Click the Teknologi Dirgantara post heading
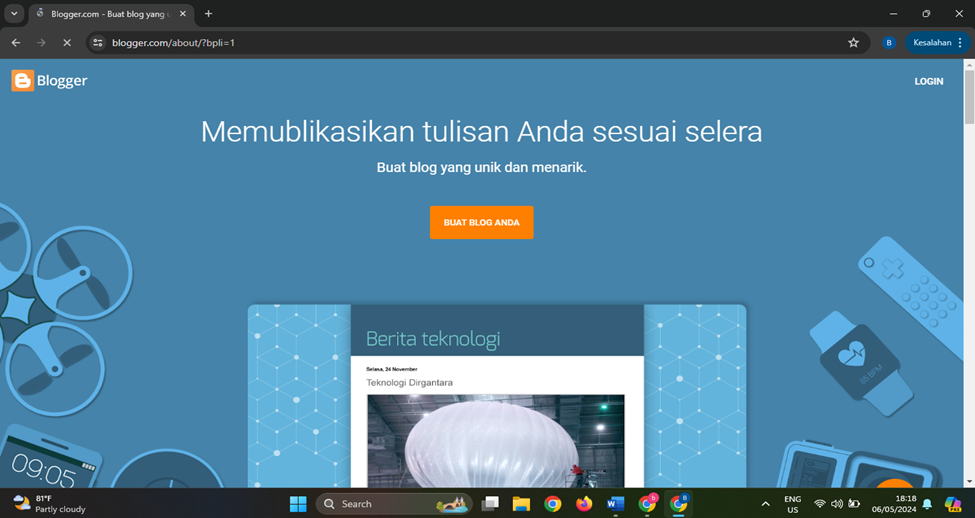 409,382
